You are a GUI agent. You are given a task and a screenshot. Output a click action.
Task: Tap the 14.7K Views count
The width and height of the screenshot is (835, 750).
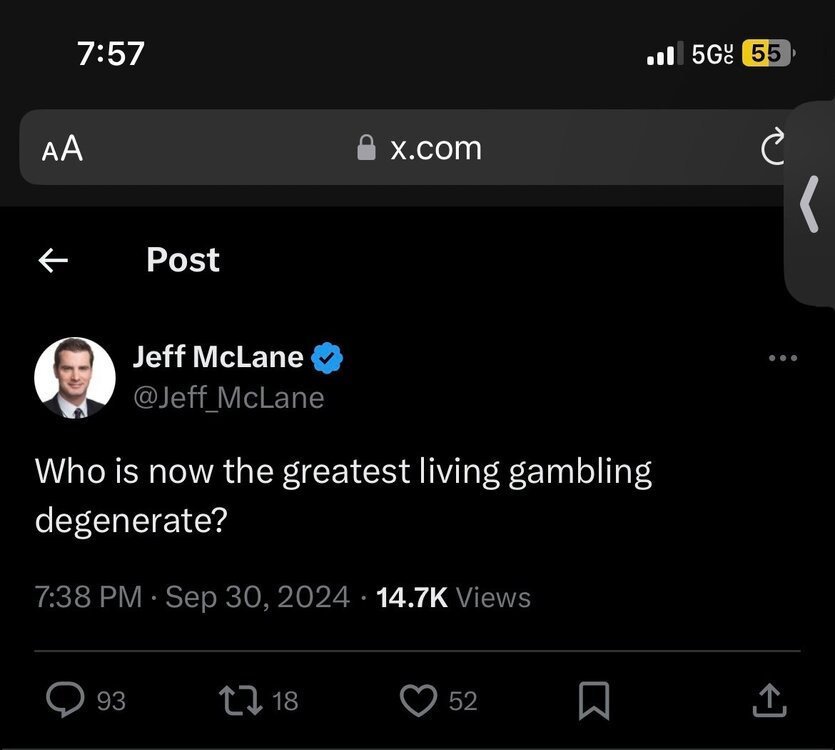(453, 598)
